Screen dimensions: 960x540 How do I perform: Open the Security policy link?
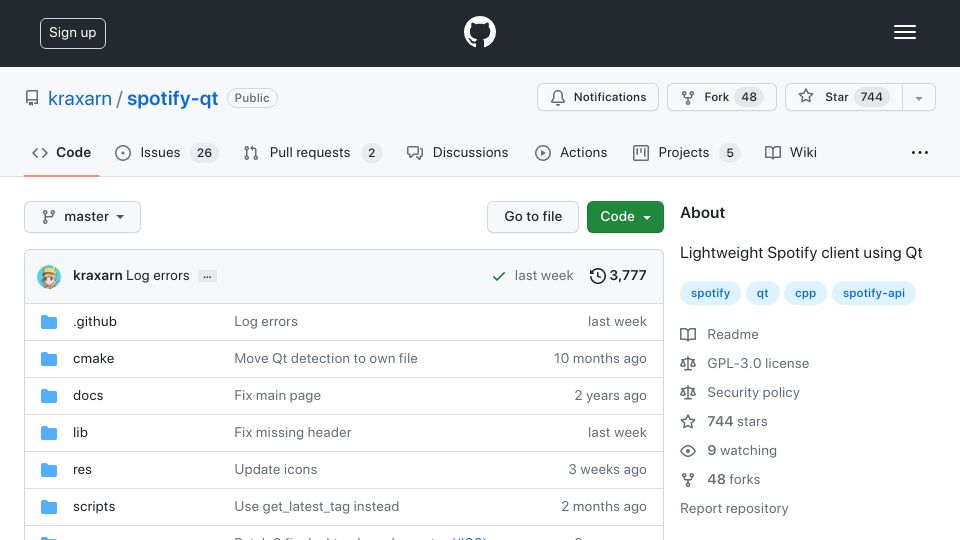[x=740, y=392]
